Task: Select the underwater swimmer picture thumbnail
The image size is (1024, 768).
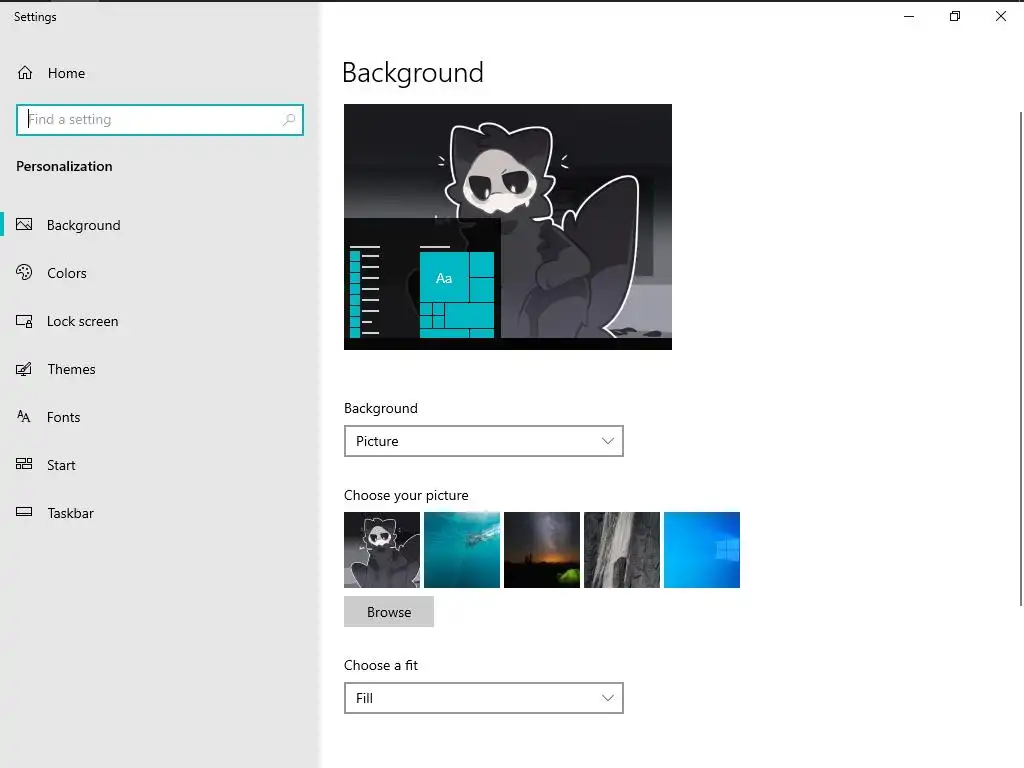Action: 462,550
